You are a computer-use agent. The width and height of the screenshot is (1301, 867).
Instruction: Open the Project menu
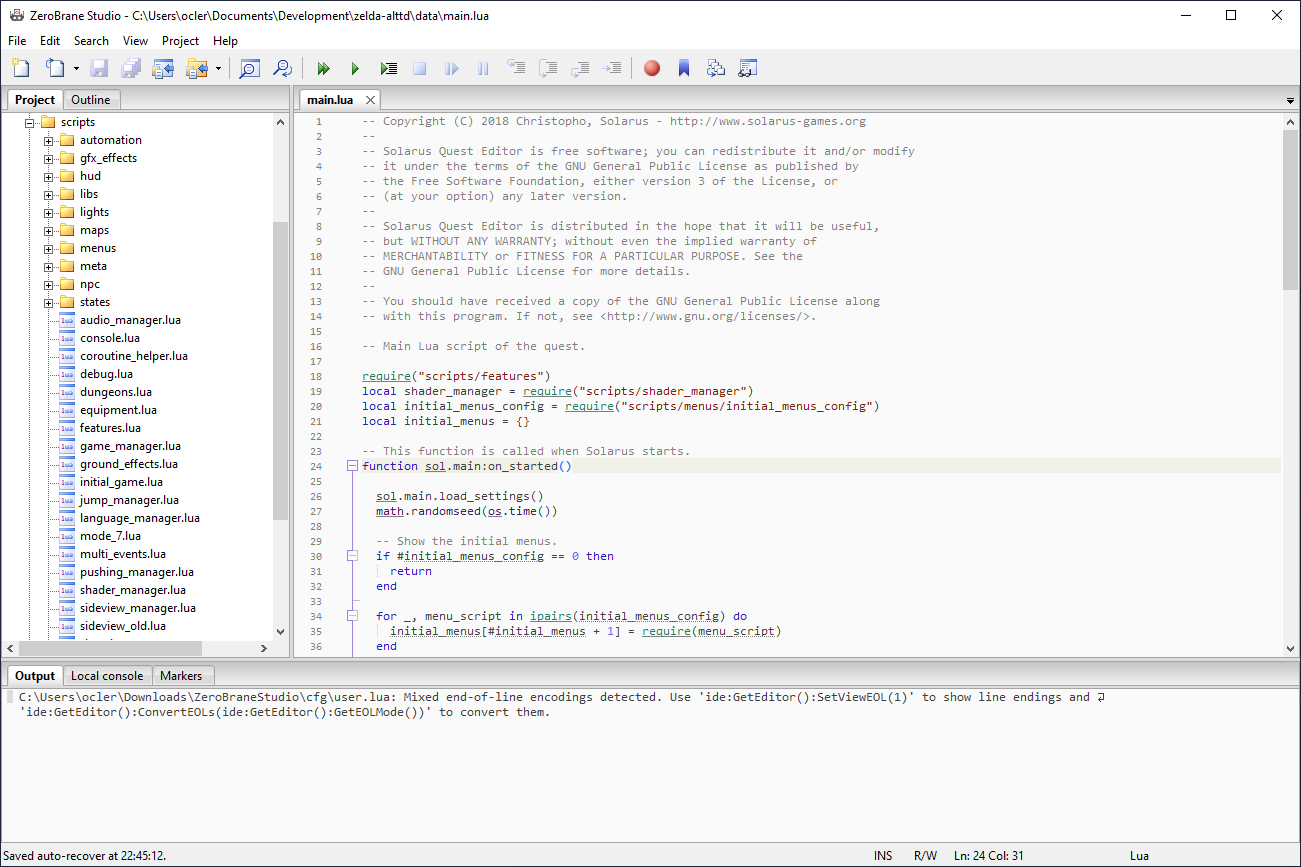coord(180,41)
